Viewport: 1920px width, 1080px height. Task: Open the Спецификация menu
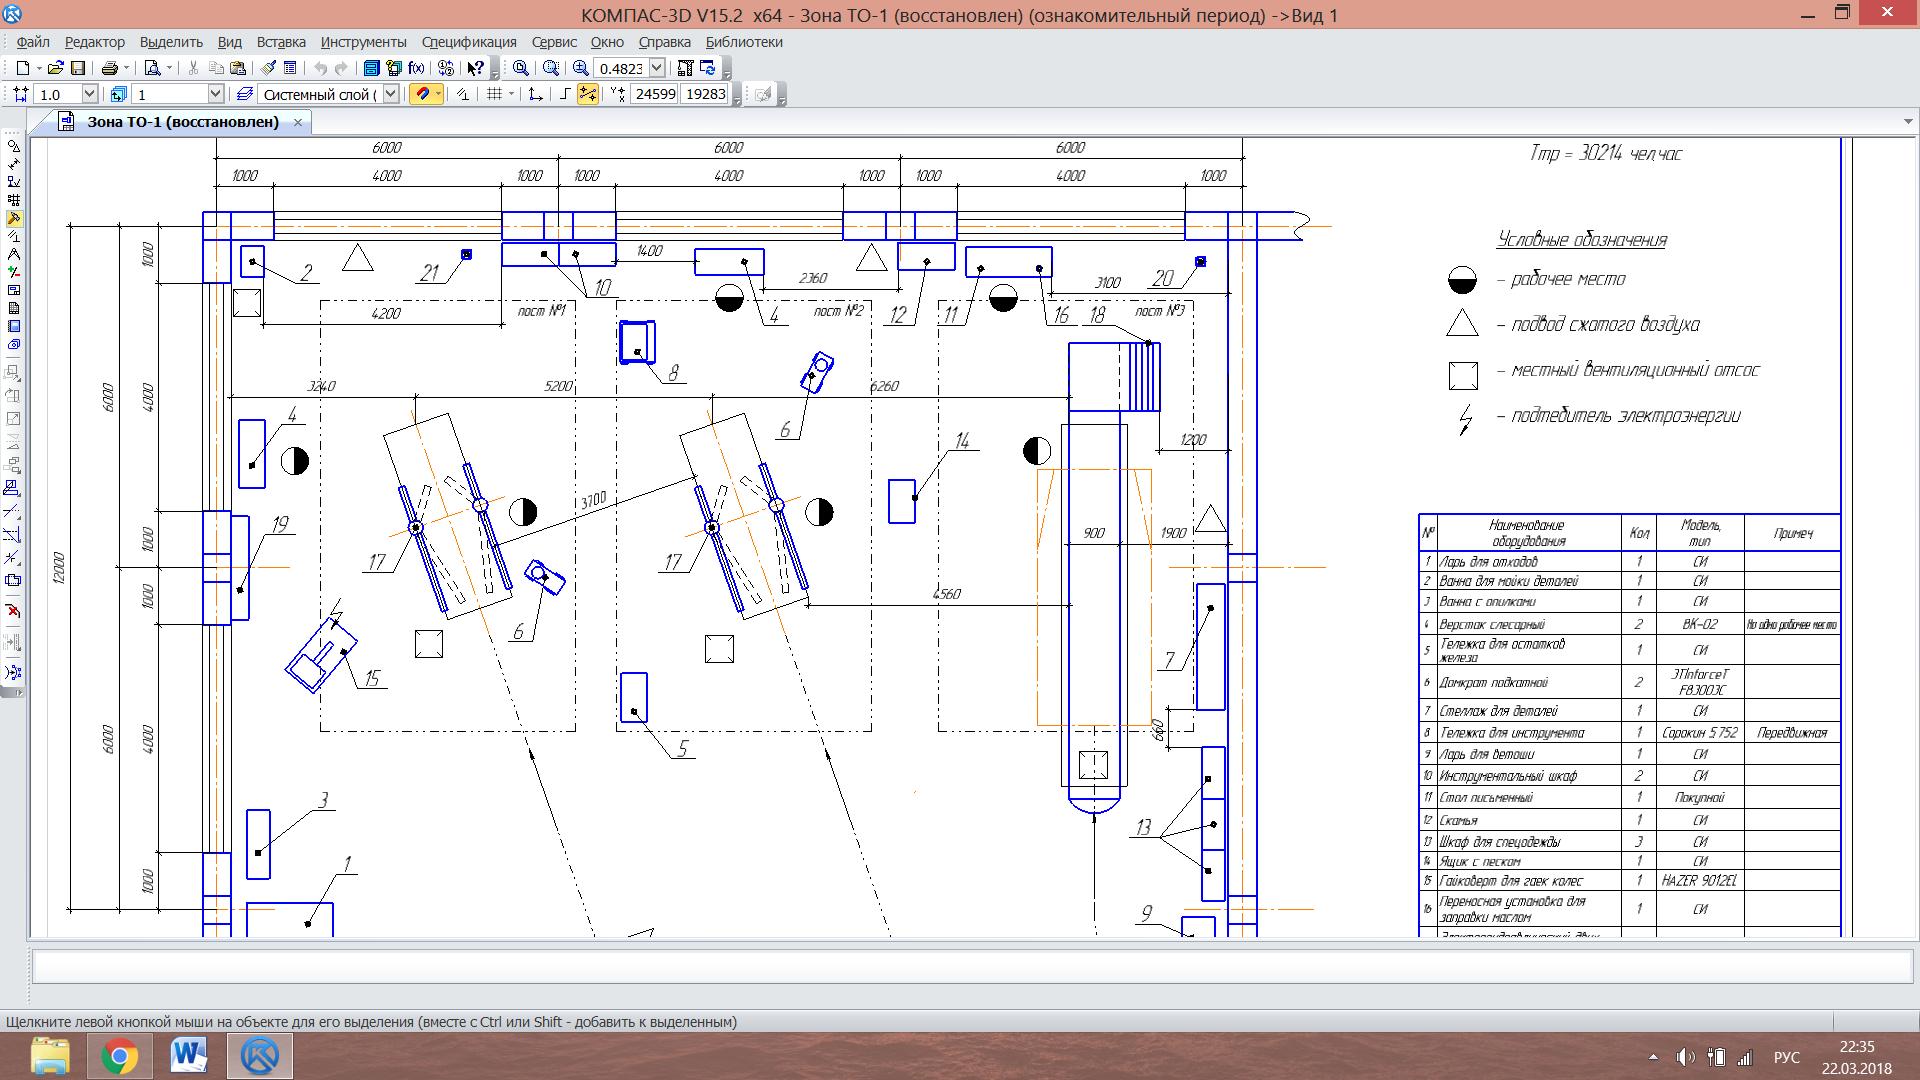tap(469, 42)
